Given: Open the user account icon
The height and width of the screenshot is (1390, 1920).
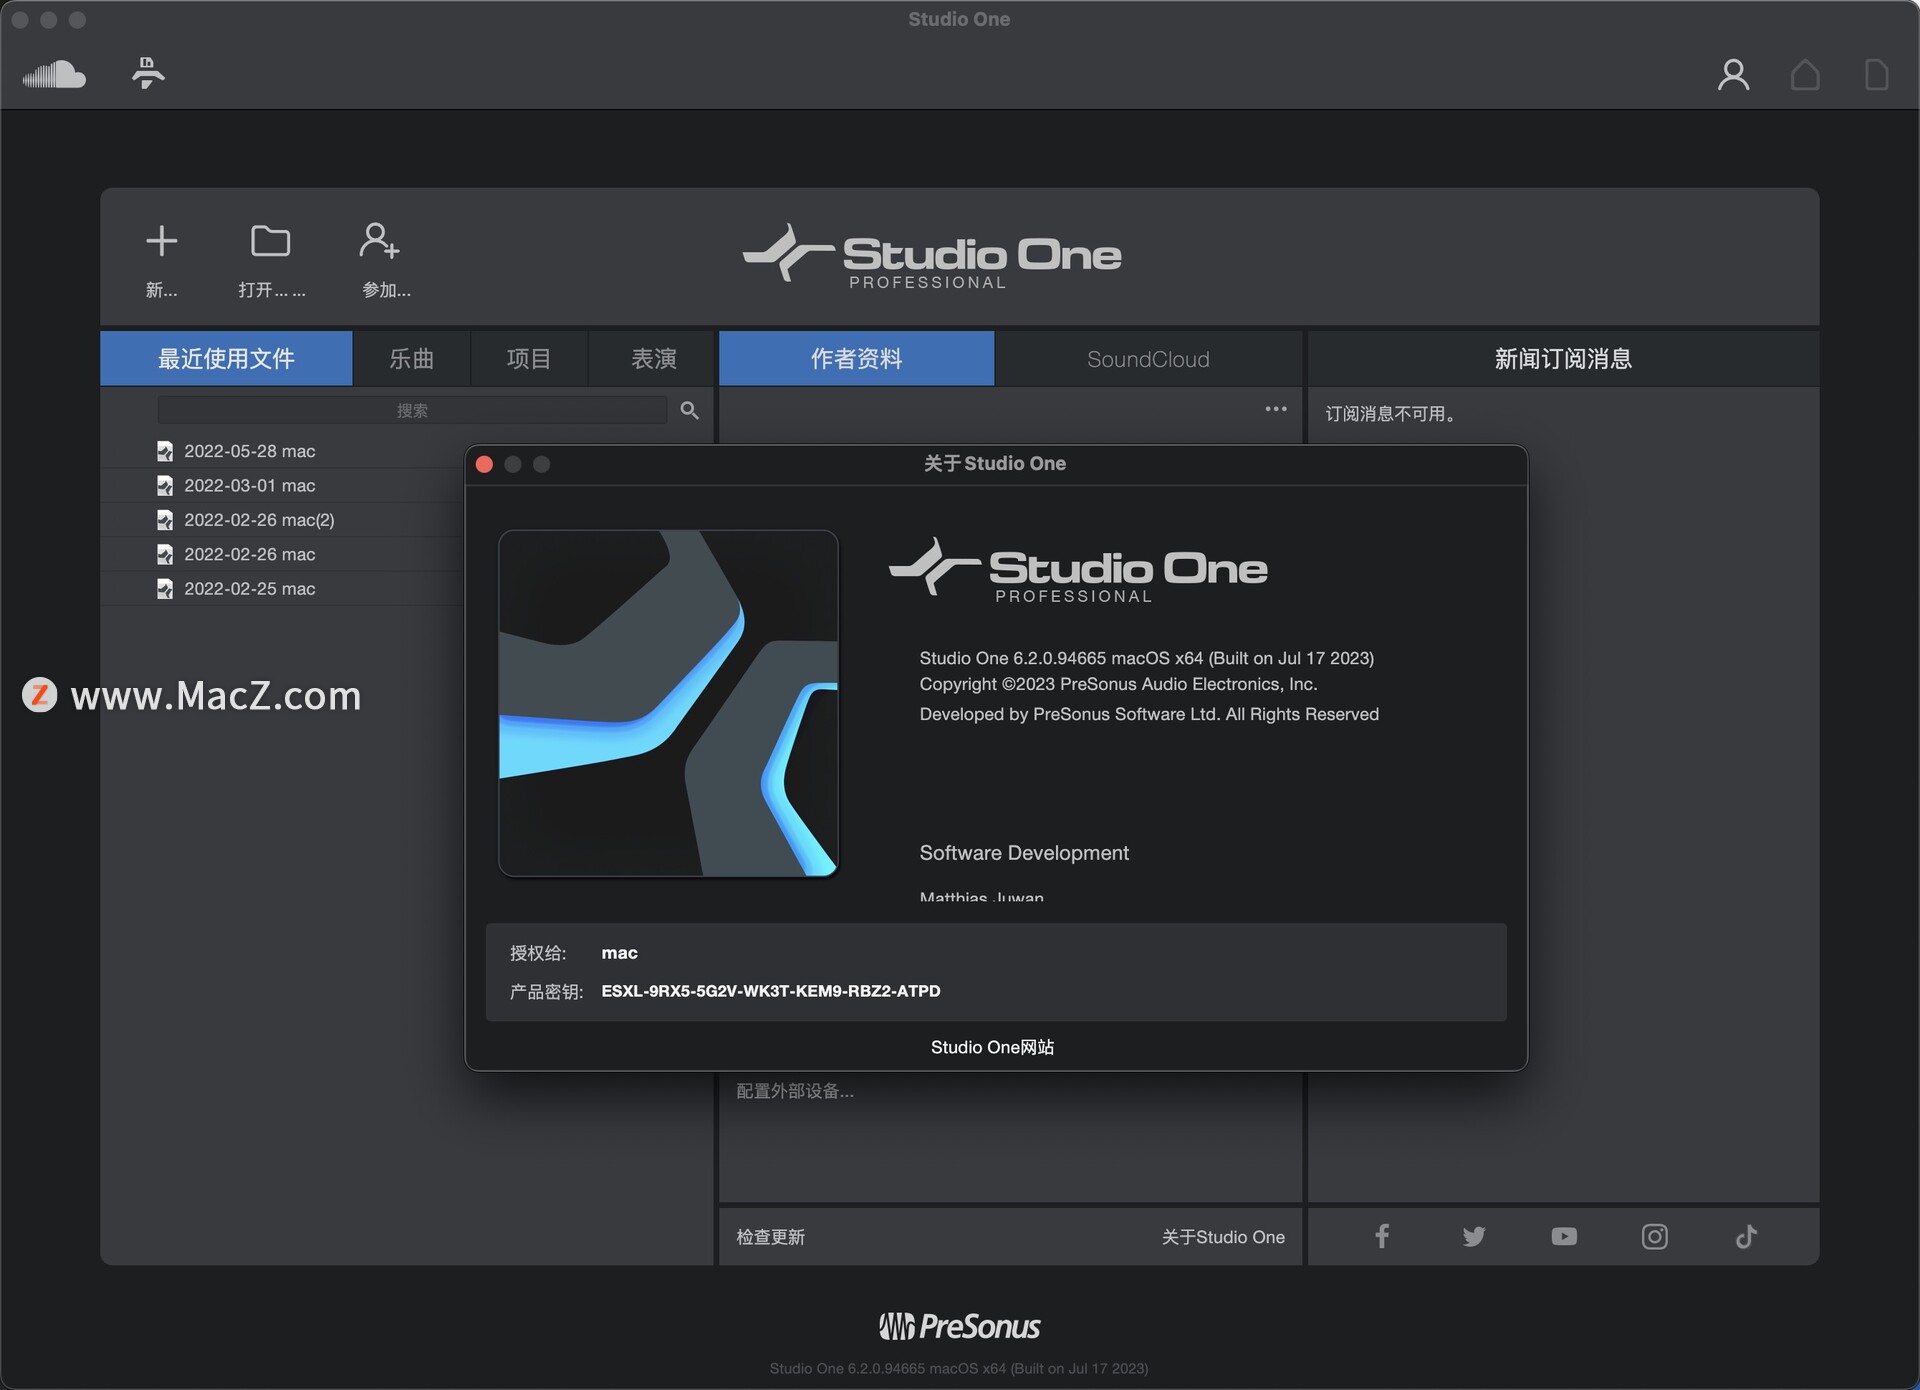Looking at the screenshot, I should 1733,75.
